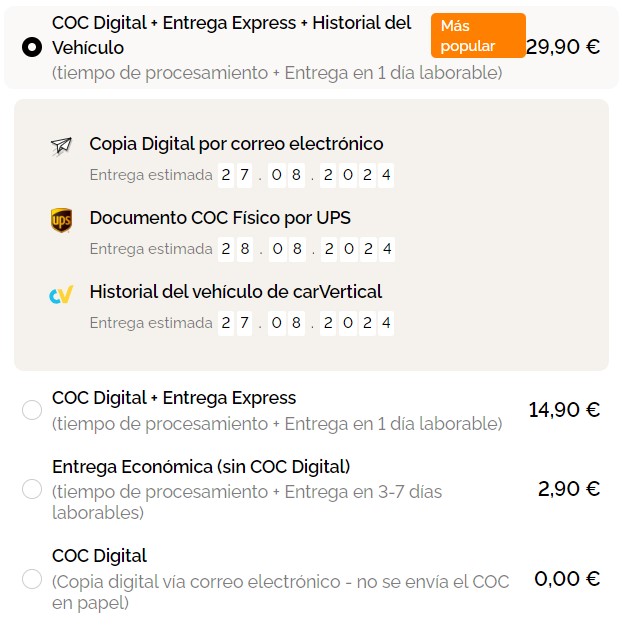Image resolution: width=622 pixels, height=627 pixels.
Task: Select the free COC Digital radio option
Action: click(x=32, y=578)
